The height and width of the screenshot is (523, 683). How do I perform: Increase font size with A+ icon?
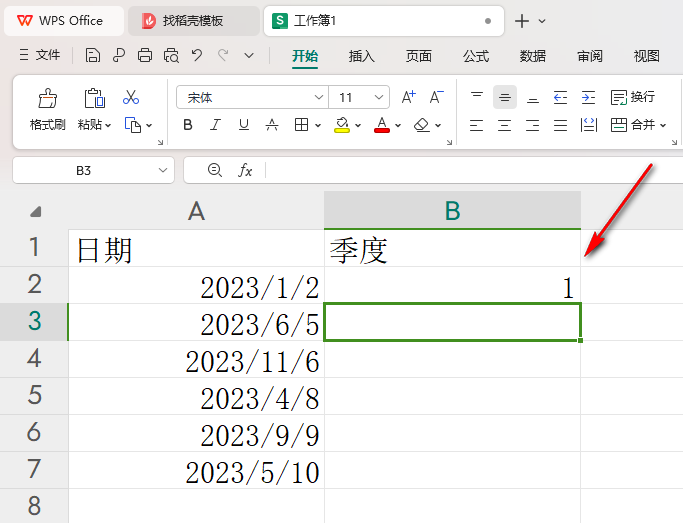tap(408, 97)
